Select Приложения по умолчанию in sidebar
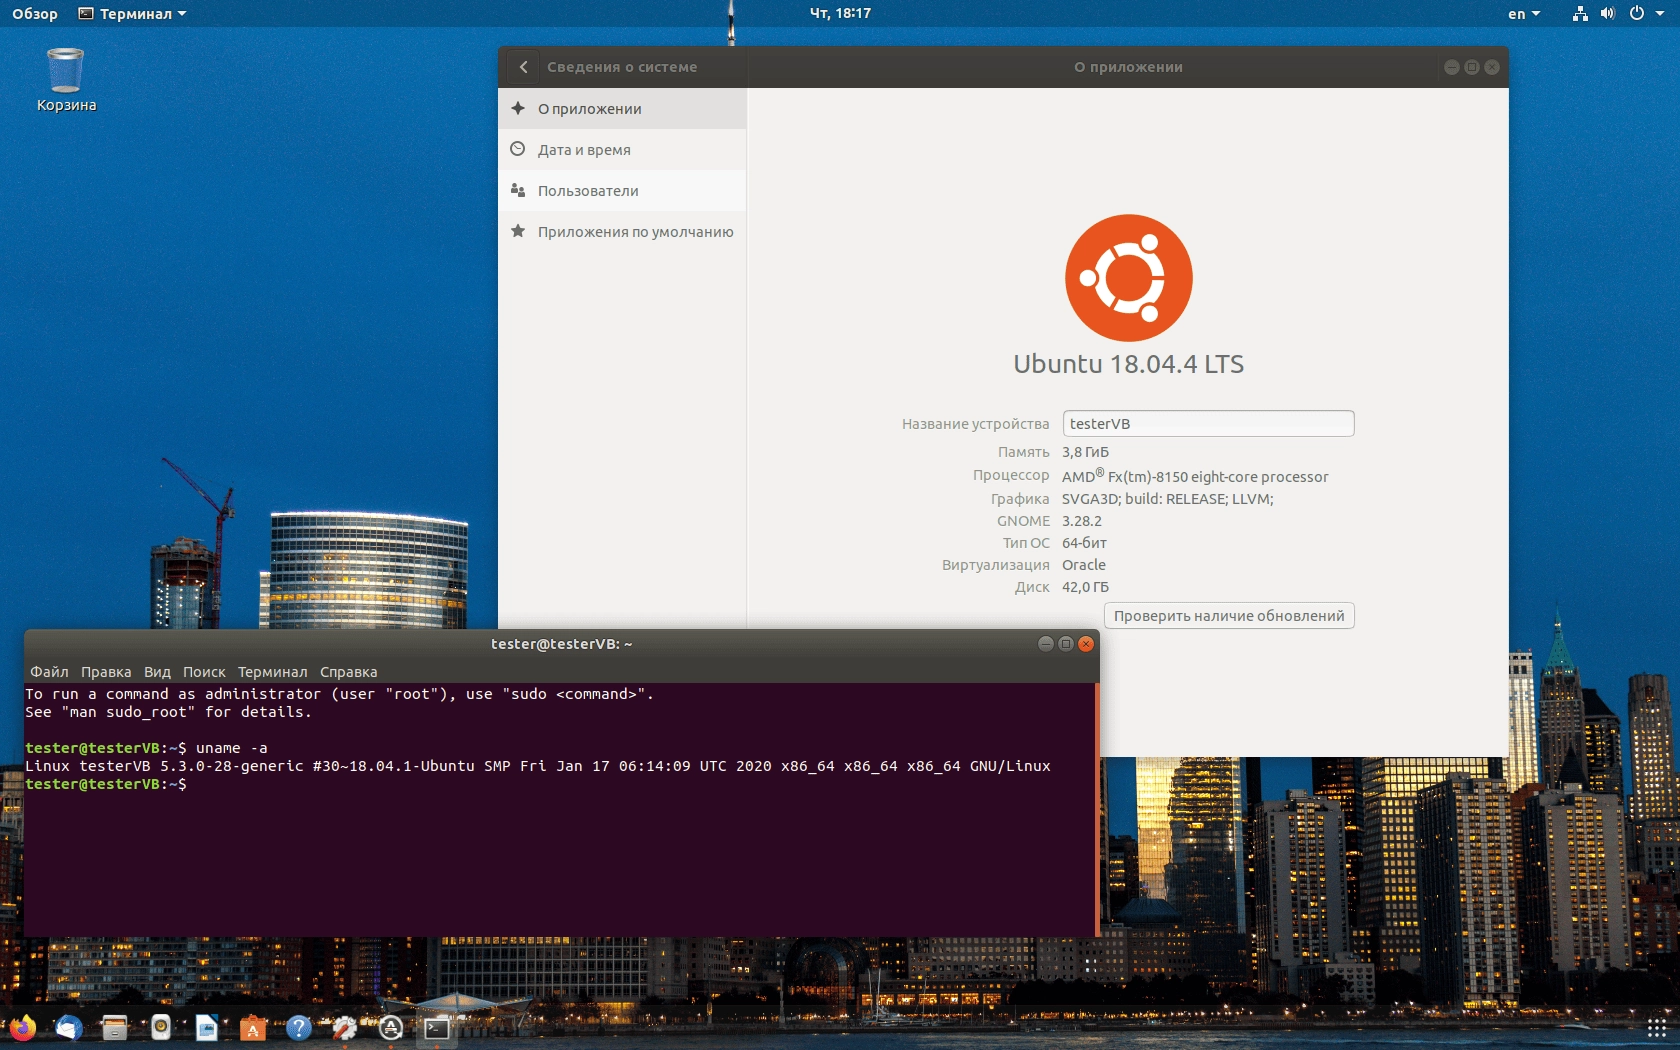The width and height of the screenshot is (1680, 1050). pos(622,231)
